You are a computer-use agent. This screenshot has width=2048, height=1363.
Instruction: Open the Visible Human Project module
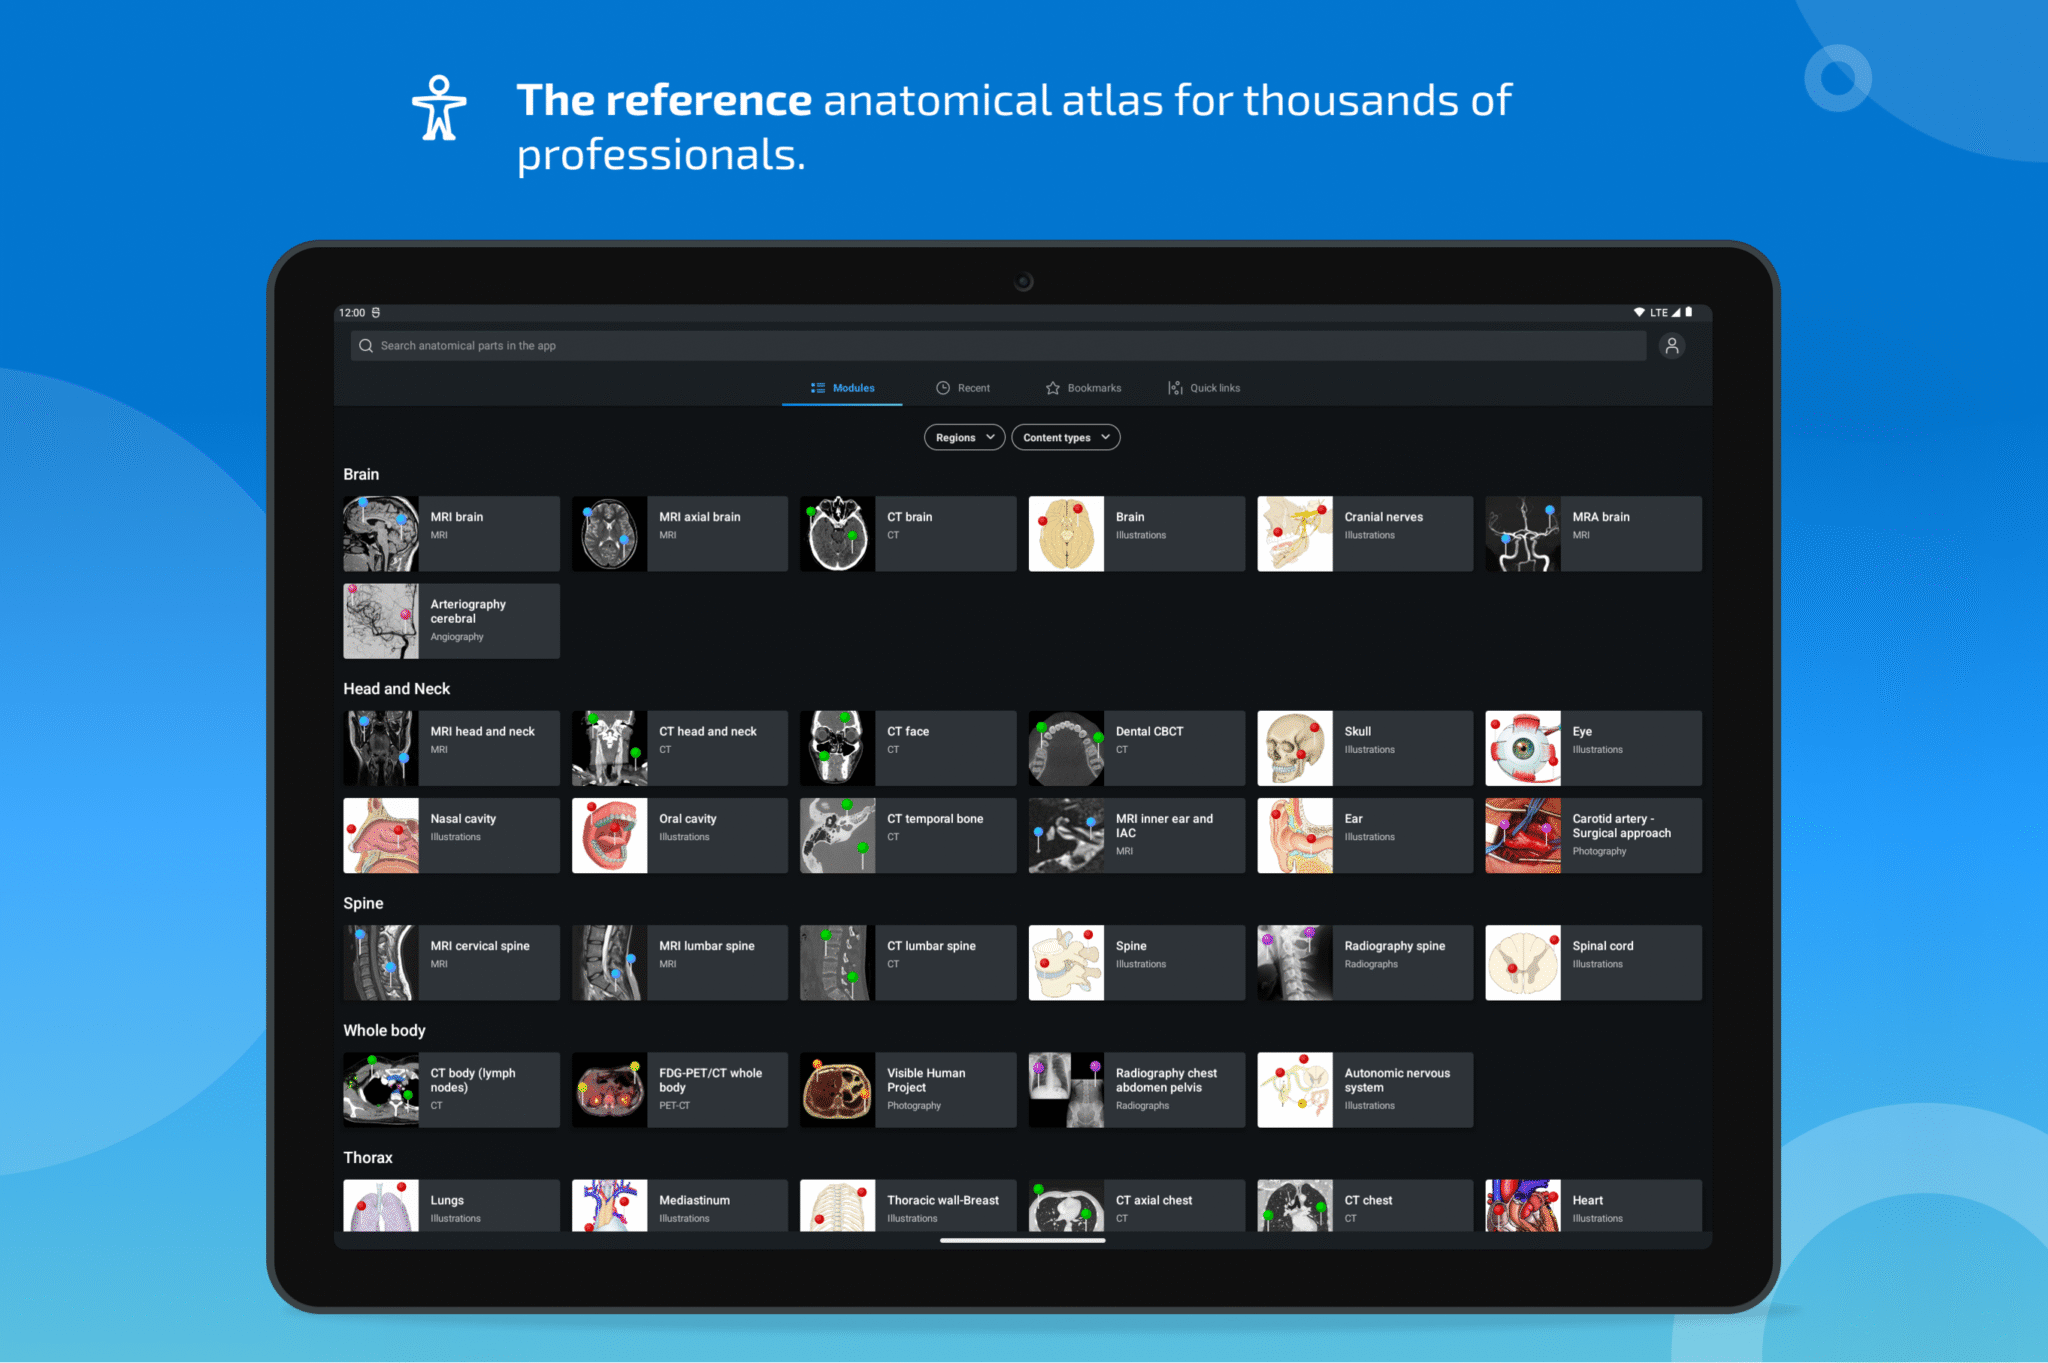pos(906,1089)
